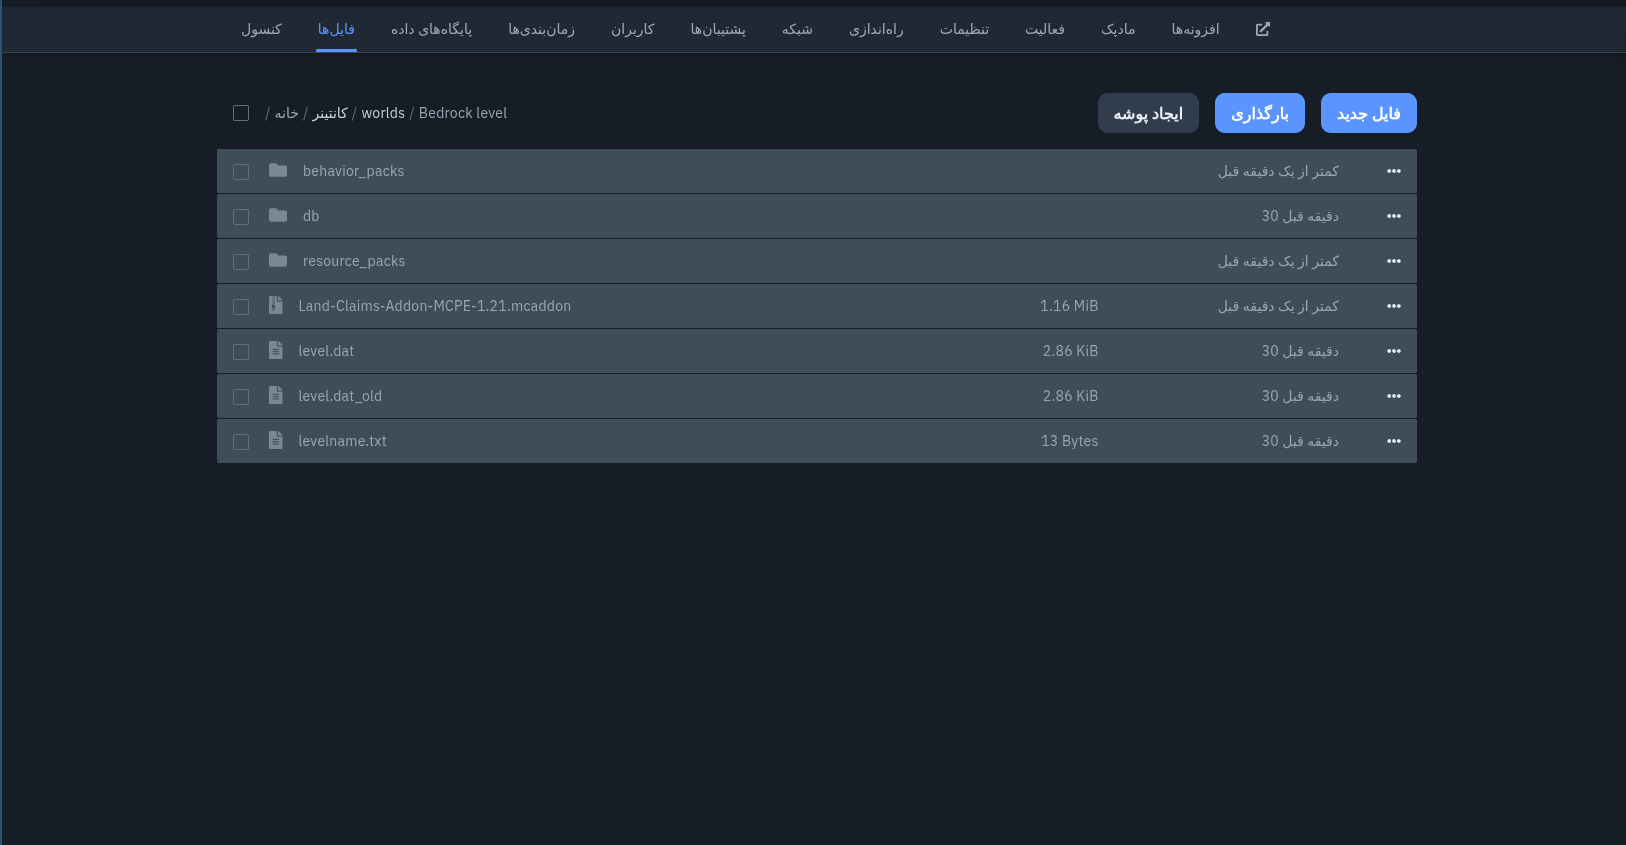Screen dimensions: 1626x845
Task: Open level.dat_old file name
Action: (x=340, y=396)
